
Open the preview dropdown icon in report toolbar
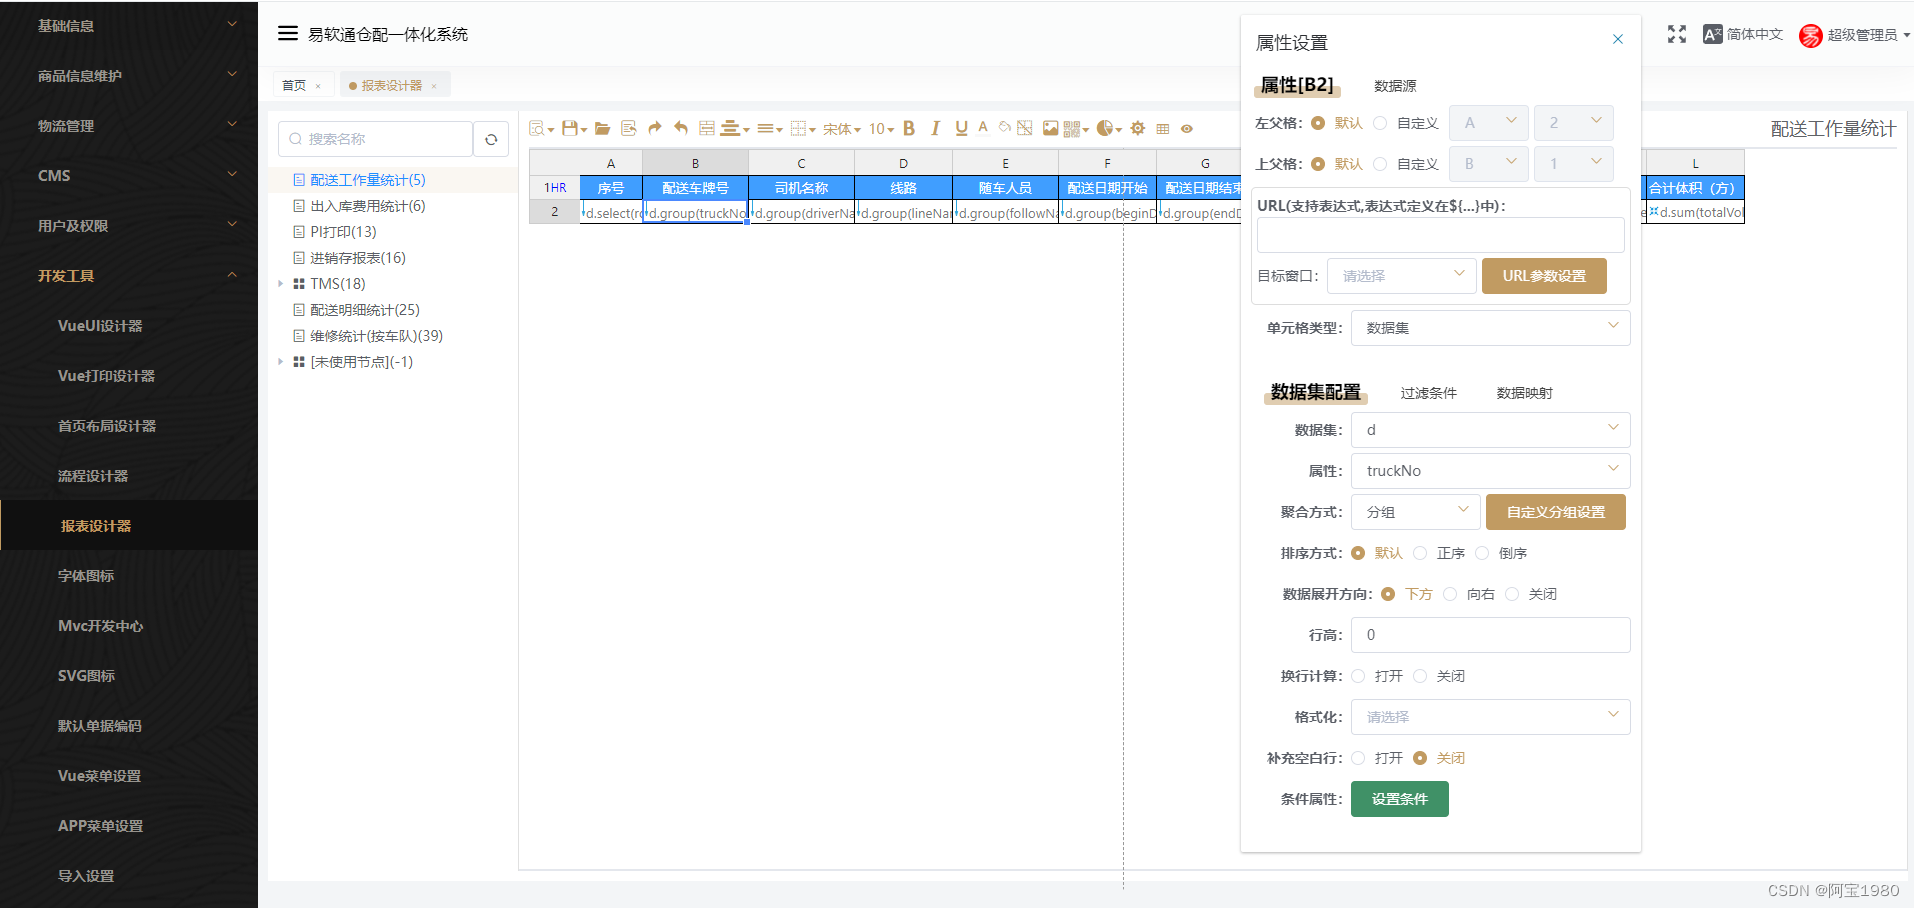[541, 128]
